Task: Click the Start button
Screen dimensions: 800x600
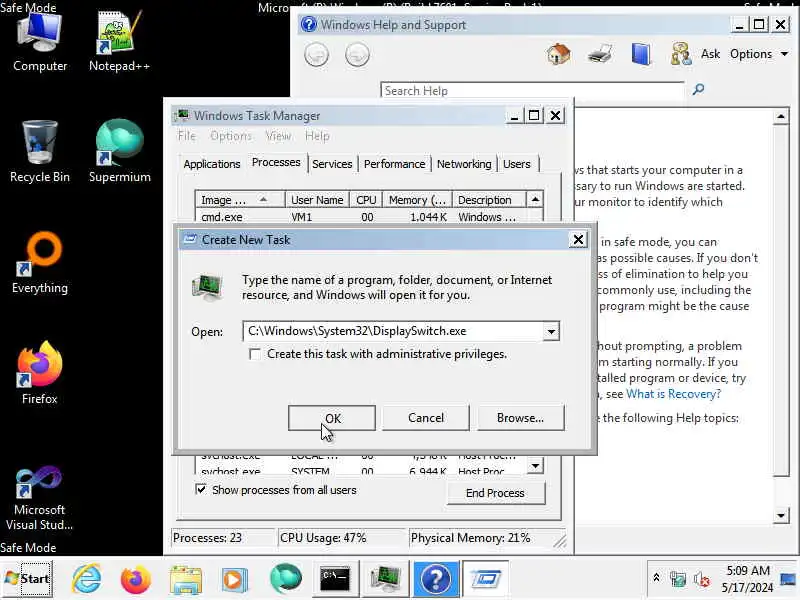Action: (28, 579)
